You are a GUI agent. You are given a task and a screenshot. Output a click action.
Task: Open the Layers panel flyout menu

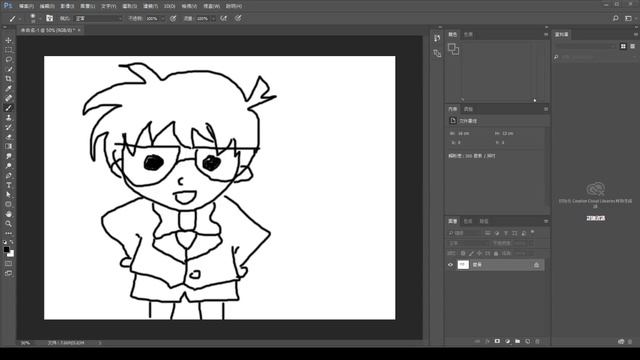[x=546, y=221]
